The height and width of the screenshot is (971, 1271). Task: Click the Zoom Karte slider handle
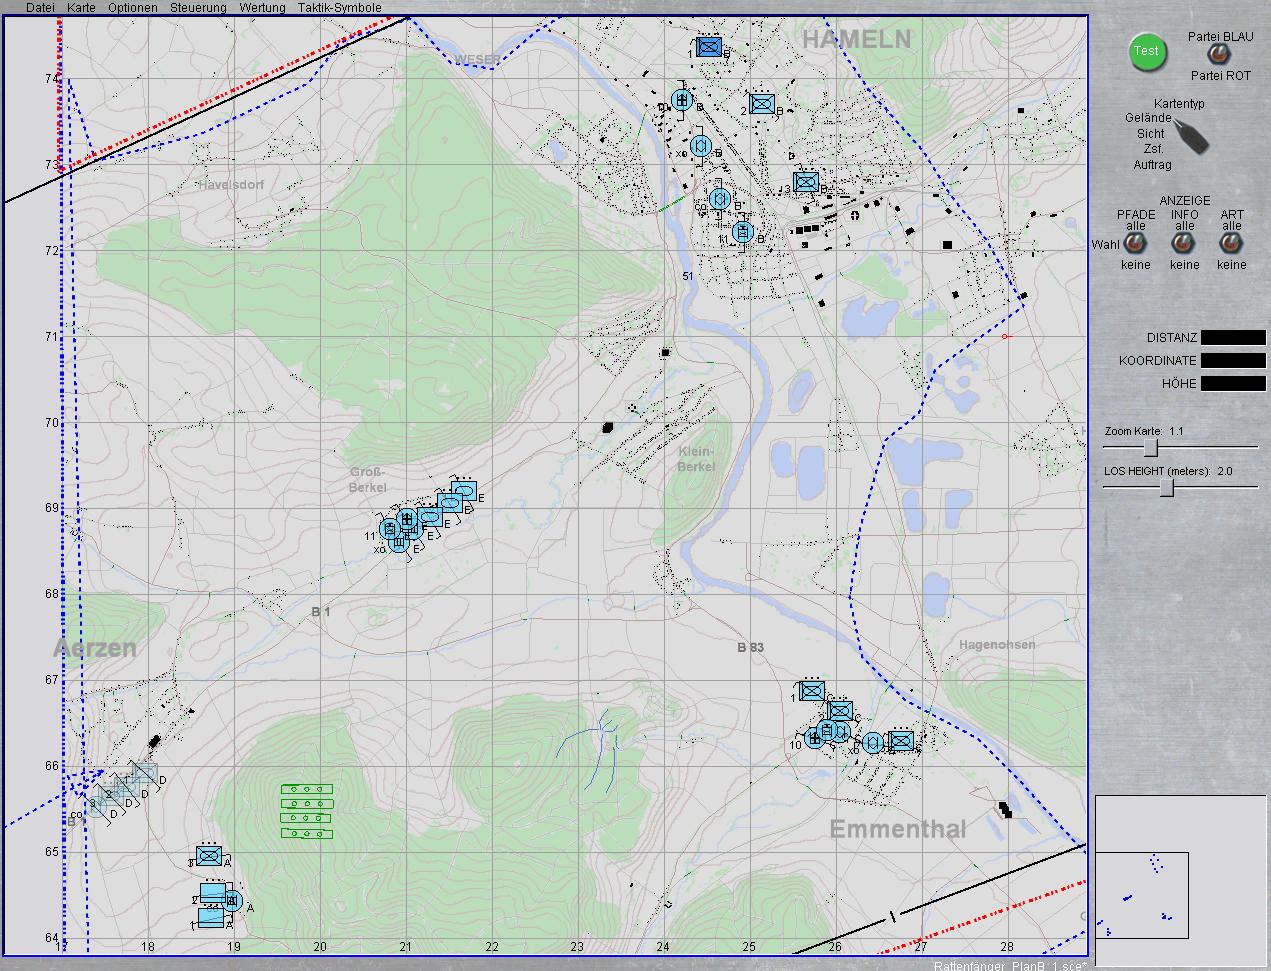coord(1151,447)
